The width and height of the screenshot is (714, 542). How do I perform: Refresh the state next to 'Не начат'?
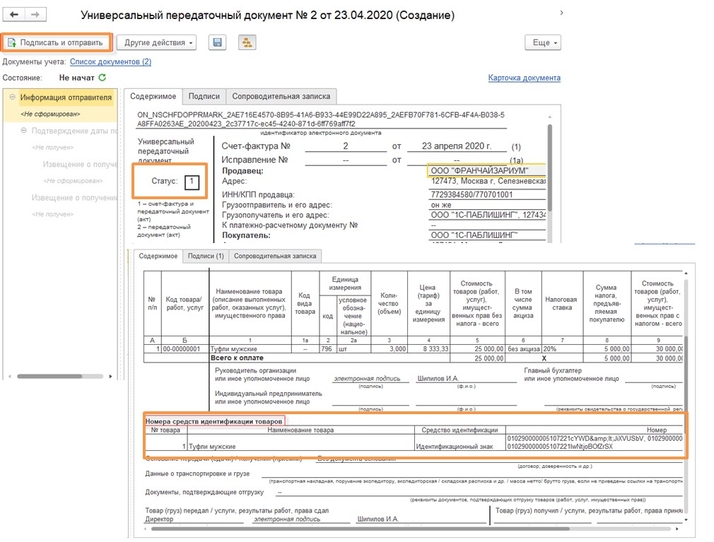click(101, 77)
